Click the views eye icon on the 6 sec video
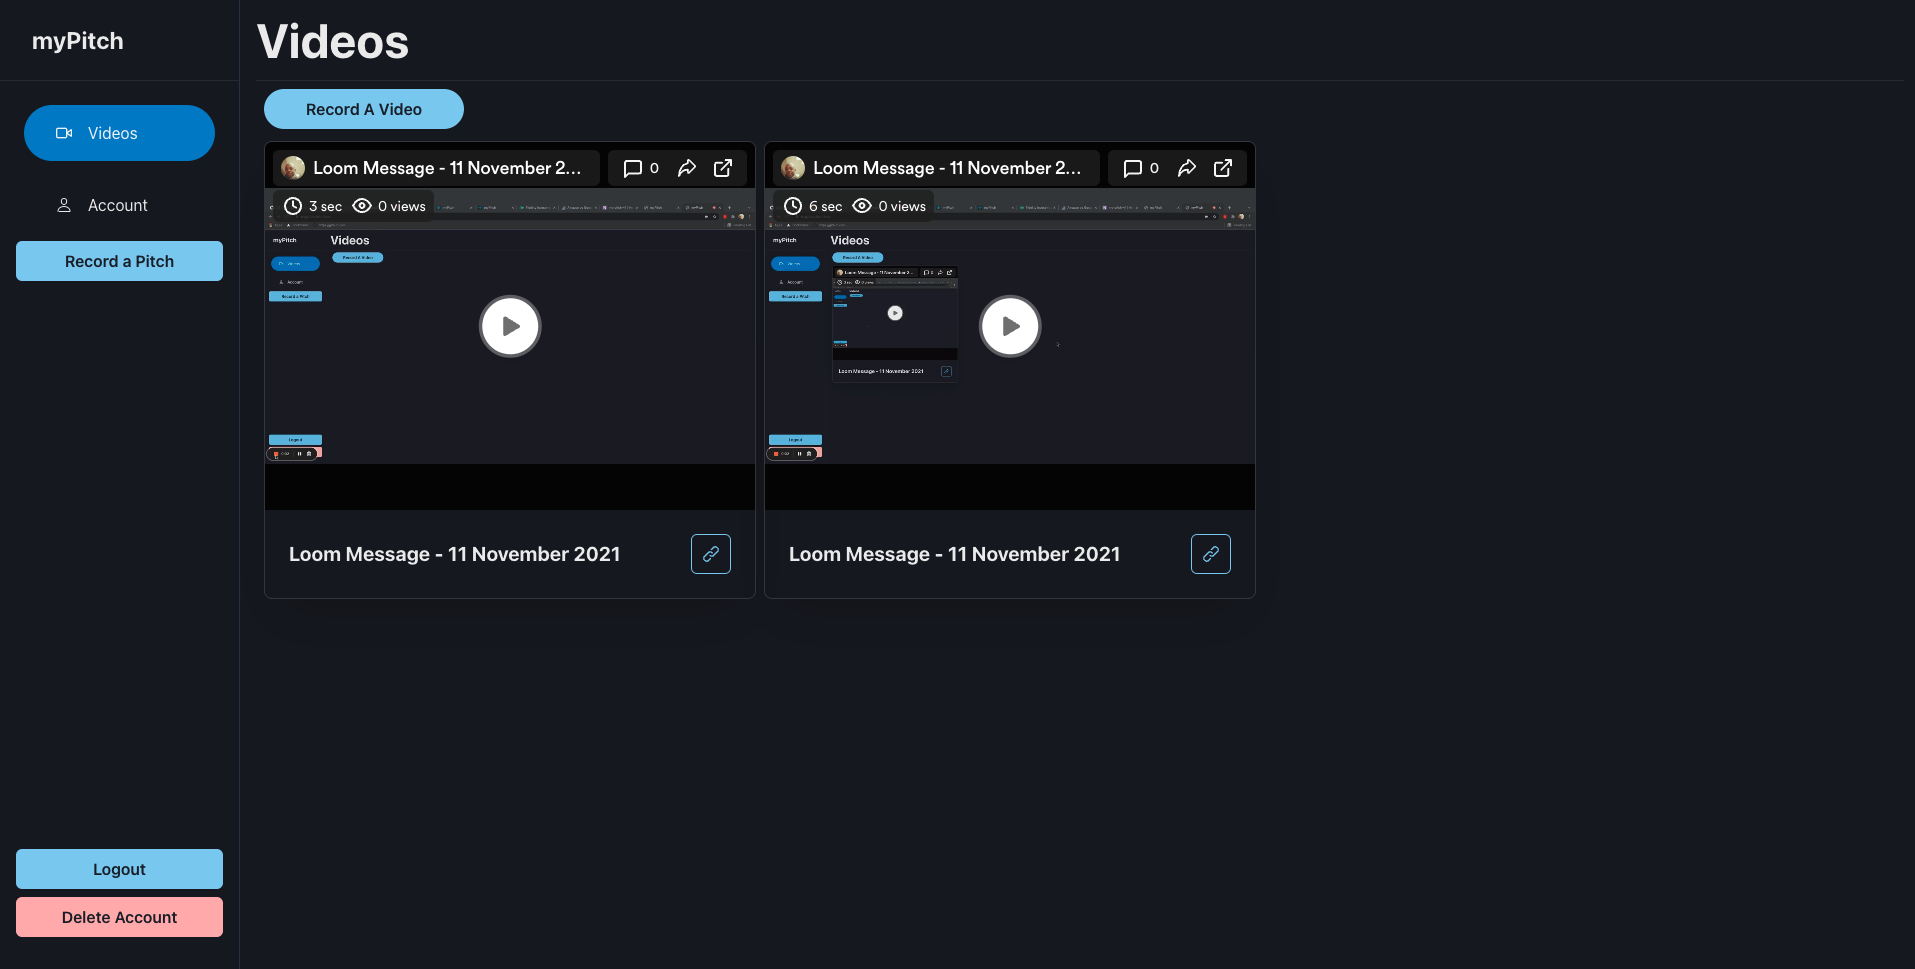Viewport: 1915px width, 969px height. coord(862,206)
